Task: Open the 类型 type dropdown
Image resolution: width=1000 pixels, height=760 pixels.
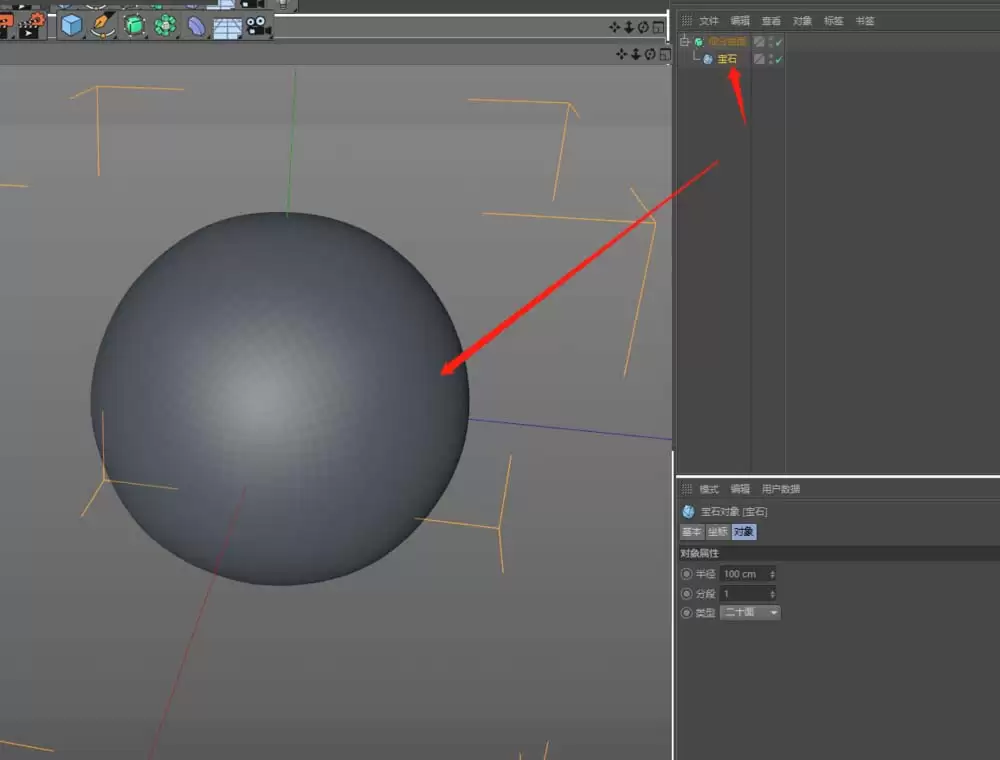Action: click(750, 612)
